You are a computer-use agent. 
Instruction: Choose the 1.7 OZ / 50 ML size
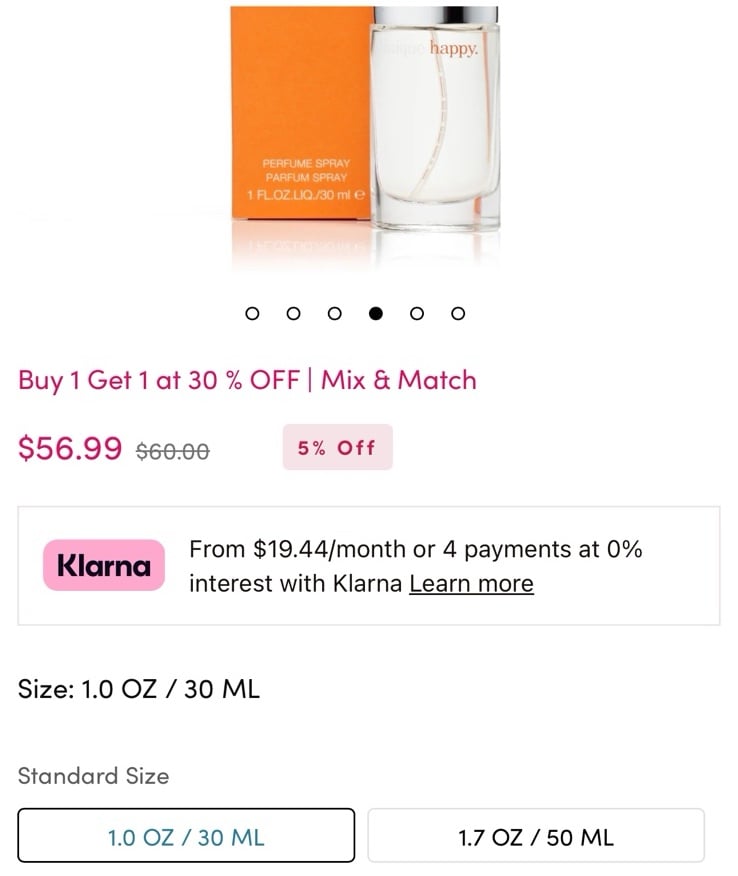[x=536, y=835]
